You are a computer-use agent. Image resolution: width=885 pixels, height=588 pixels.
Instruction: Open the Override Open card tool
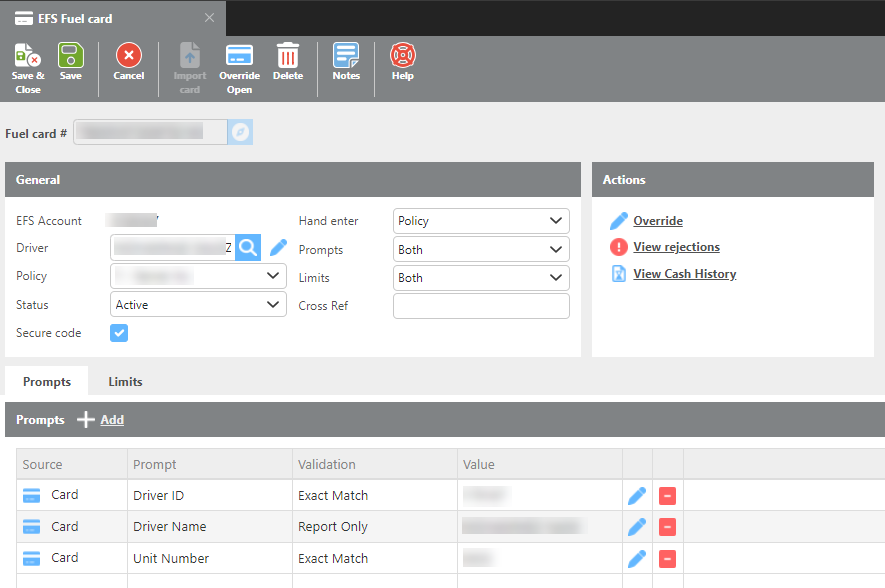click(239, 56)
